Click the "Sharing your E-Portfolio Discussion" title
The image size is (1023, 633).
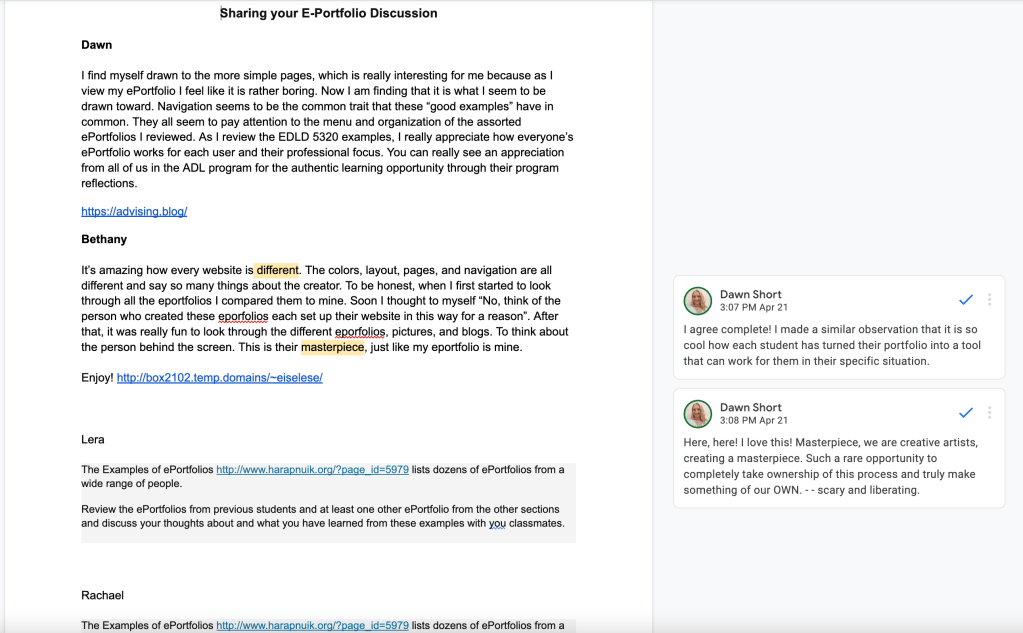[328, 13]
